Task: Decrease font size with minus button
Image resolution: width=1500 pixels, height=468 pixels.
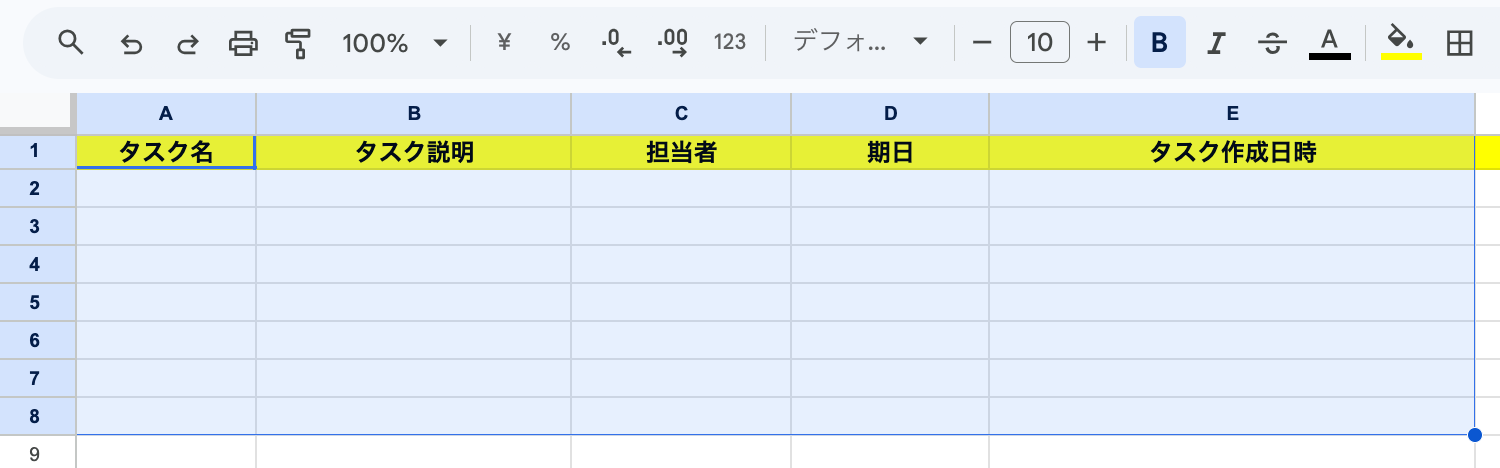Action: pos(982,42)
